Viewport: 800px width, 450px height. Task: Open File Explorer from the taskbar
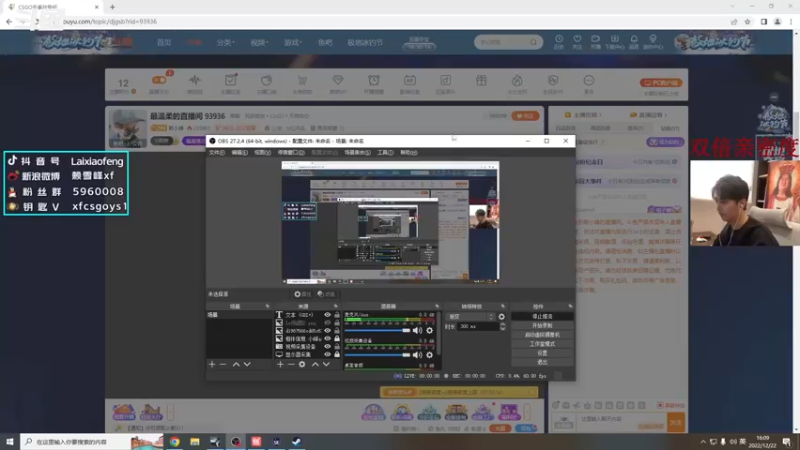coord(195,442)
